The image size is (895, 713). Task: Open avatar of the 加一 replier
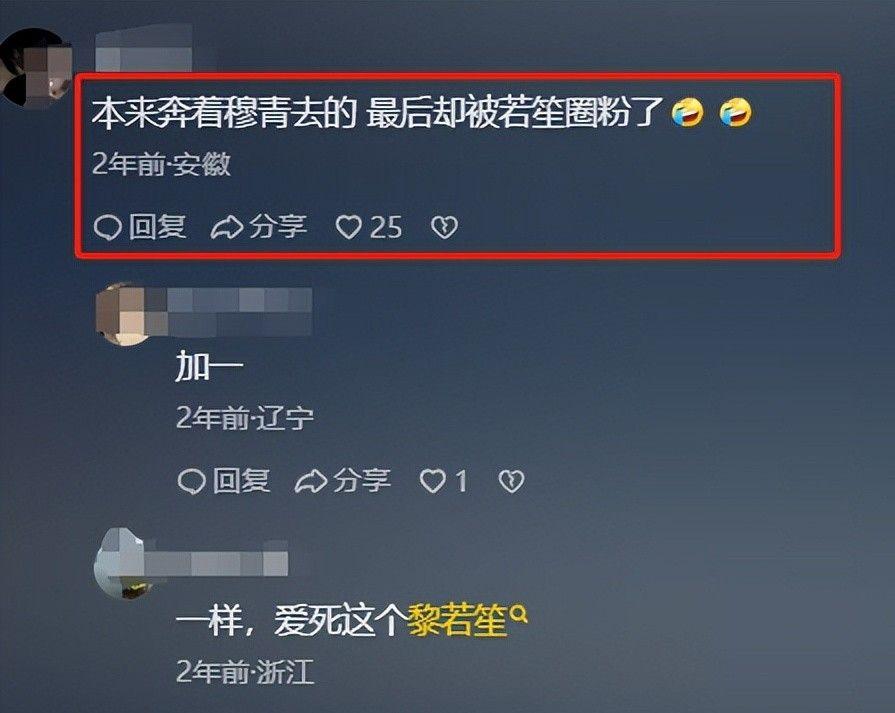click(x=124, y=315)
